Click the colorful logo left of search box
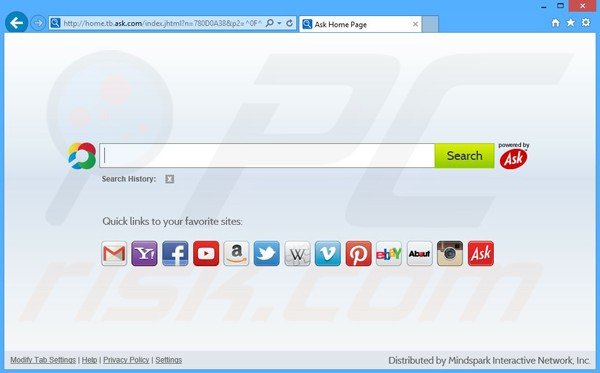This screenshot has width=600, height=373. coord(82,156)
